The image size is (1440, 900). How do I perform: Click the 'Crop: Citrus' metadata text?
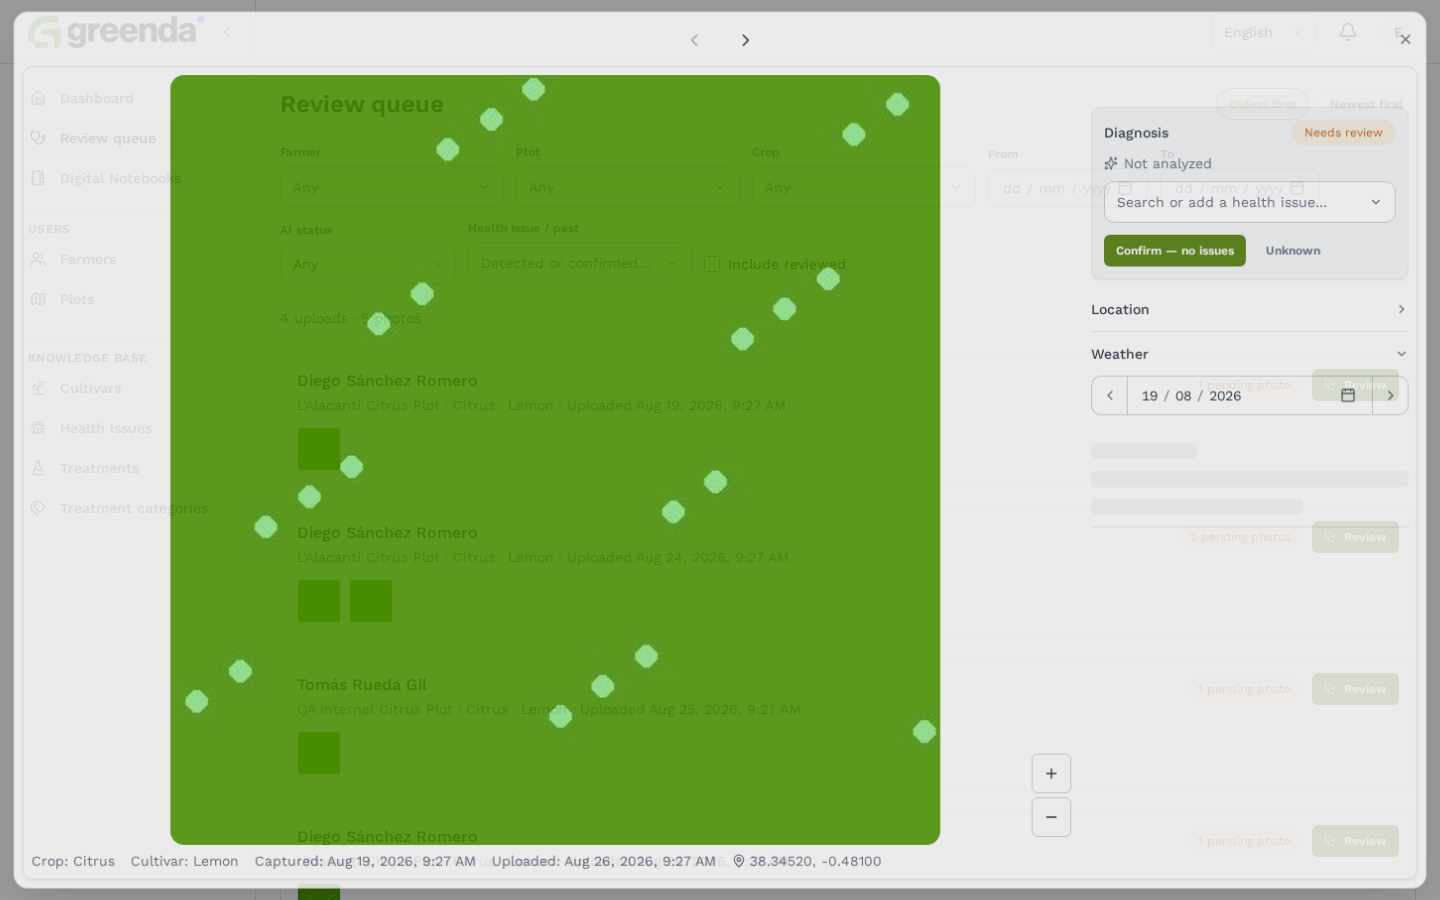(73, 861)
